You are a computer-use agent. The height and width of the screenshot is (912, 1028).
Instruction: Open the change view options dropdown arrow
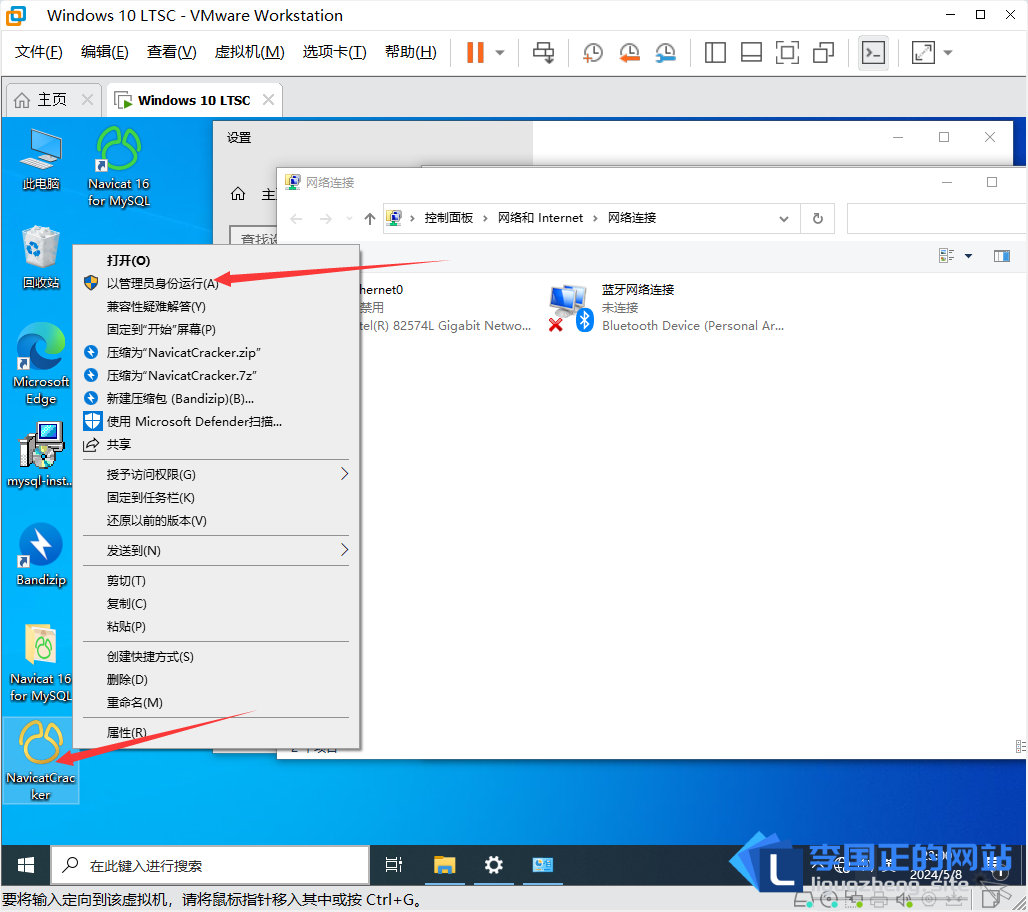point(968,256)
